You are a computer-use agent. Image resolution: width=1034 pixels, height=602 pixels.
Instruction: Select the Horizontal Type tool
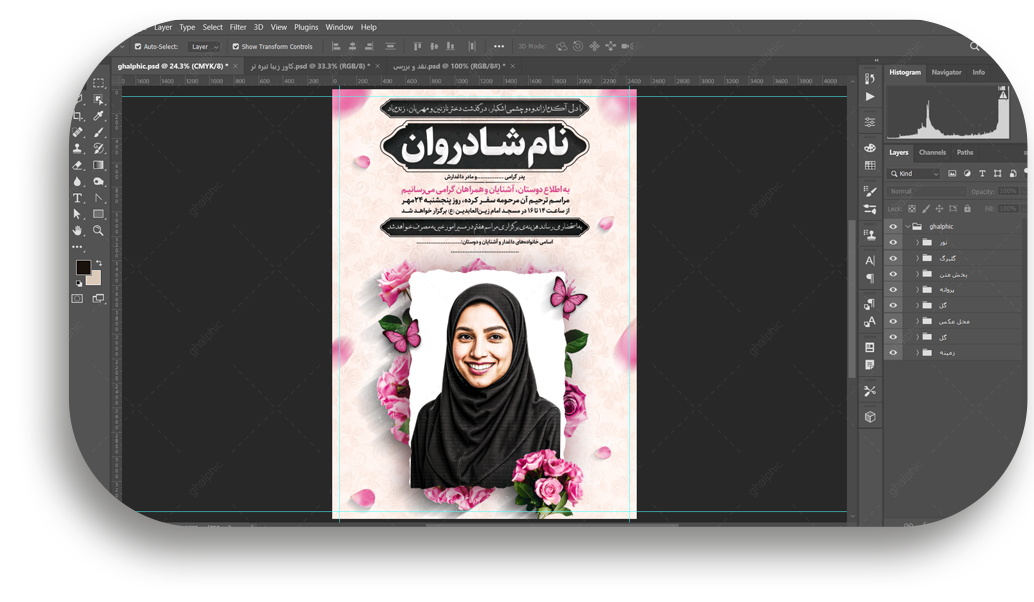[x=78, y=198]
